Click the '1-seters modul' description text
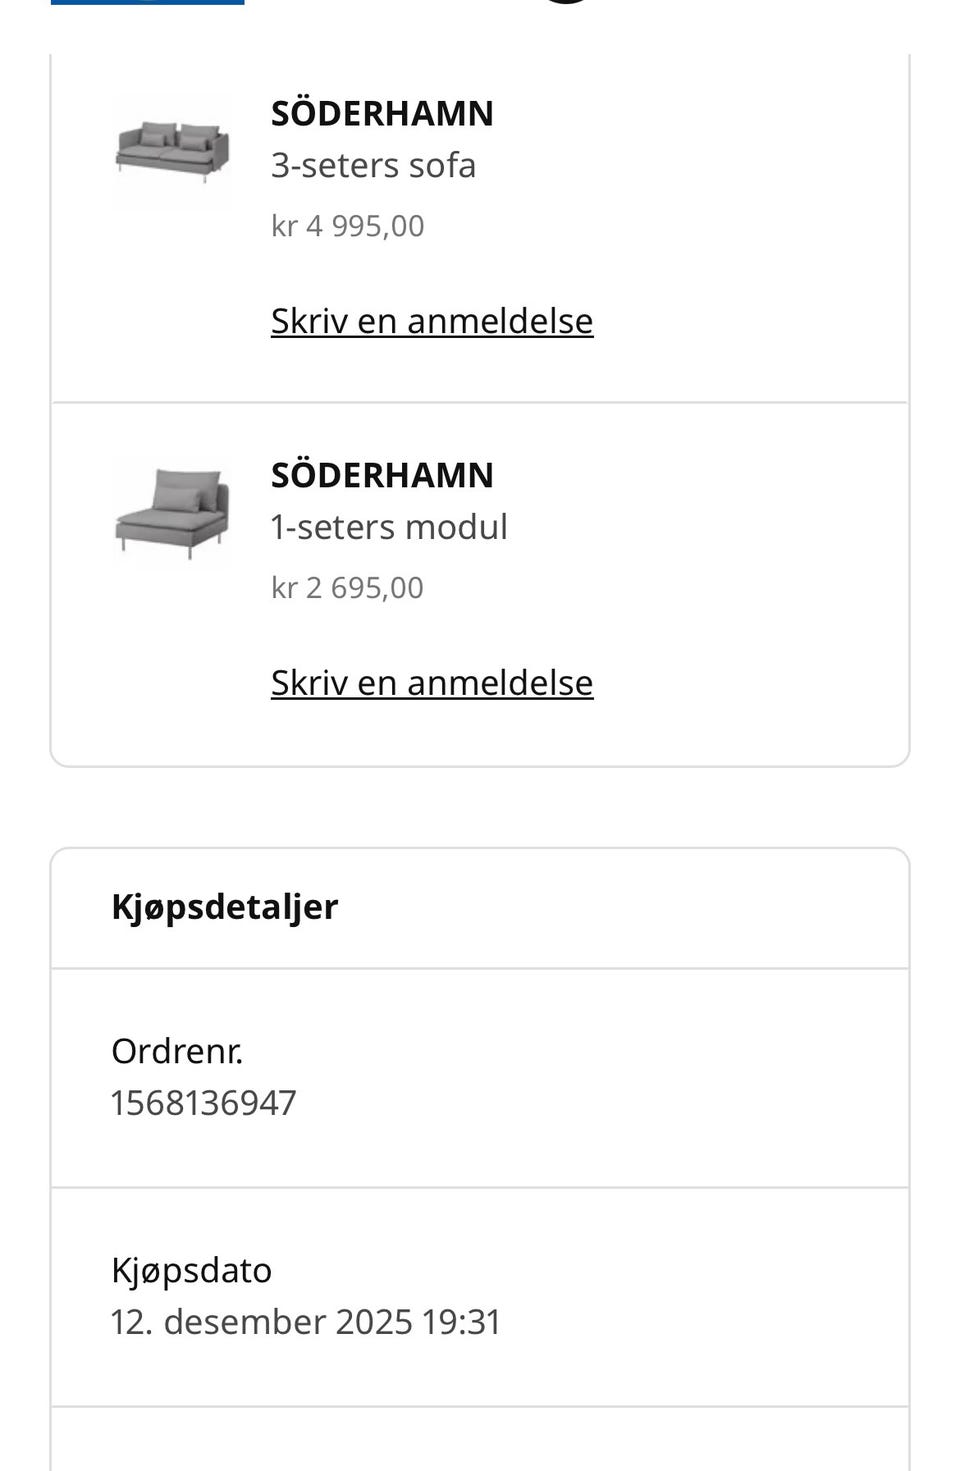This screenshot has height=1471, width=960. (389, 527)
